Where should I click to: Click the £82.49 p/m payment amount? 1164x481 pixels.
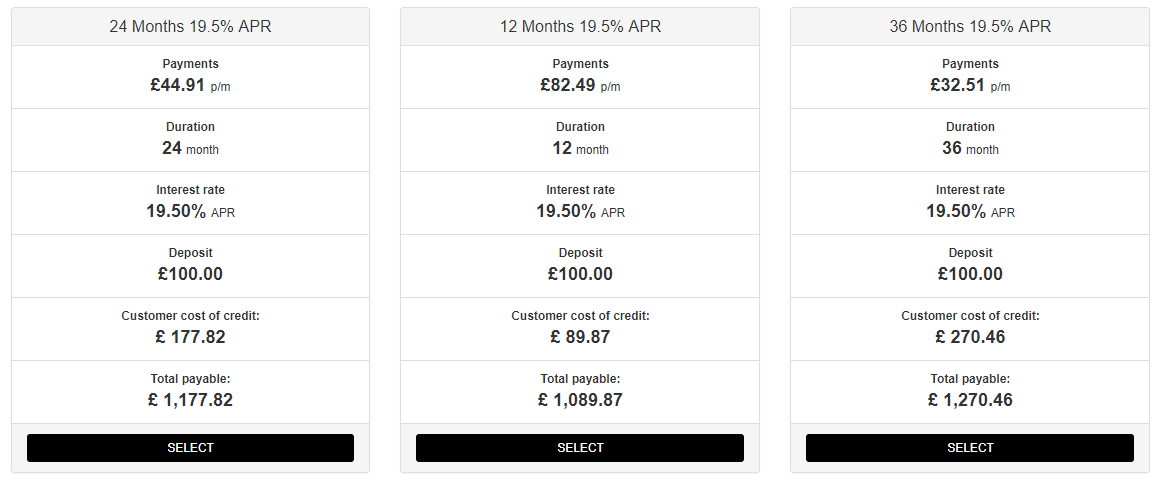(580, 86)
